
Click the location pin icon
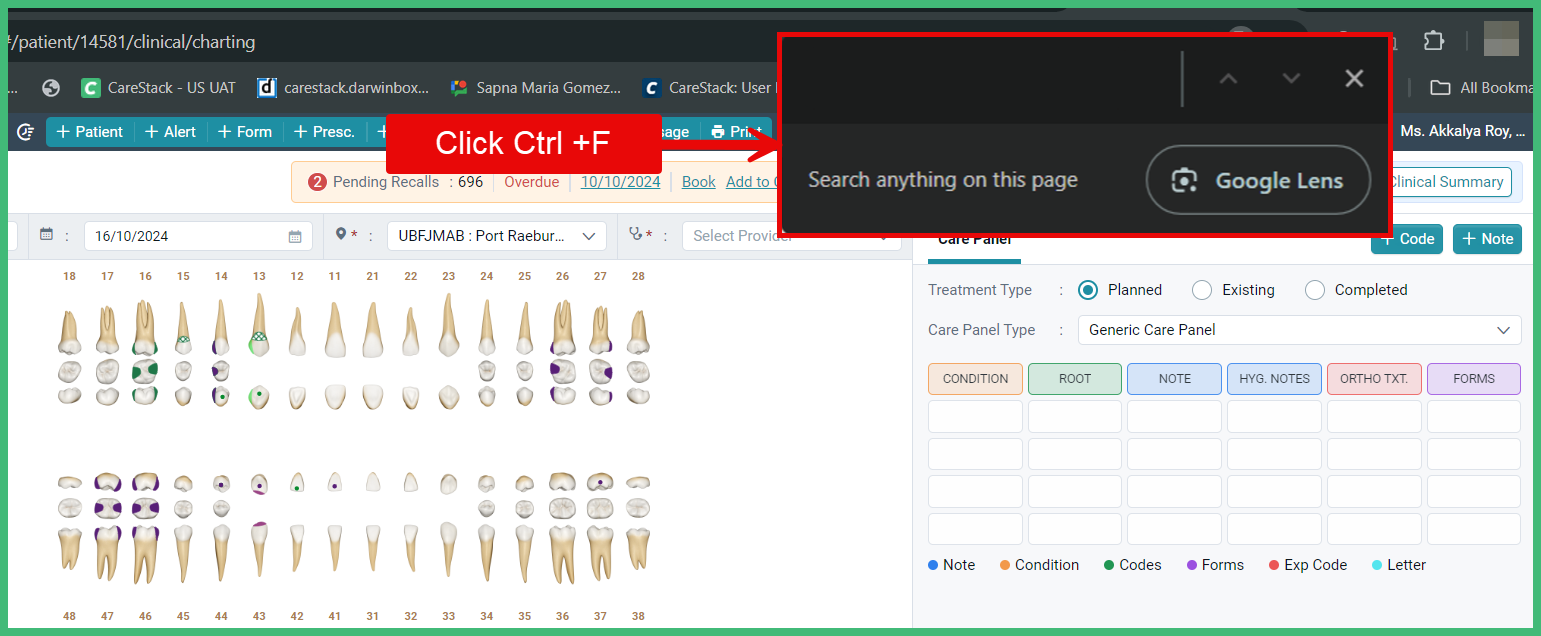(341, 234)
